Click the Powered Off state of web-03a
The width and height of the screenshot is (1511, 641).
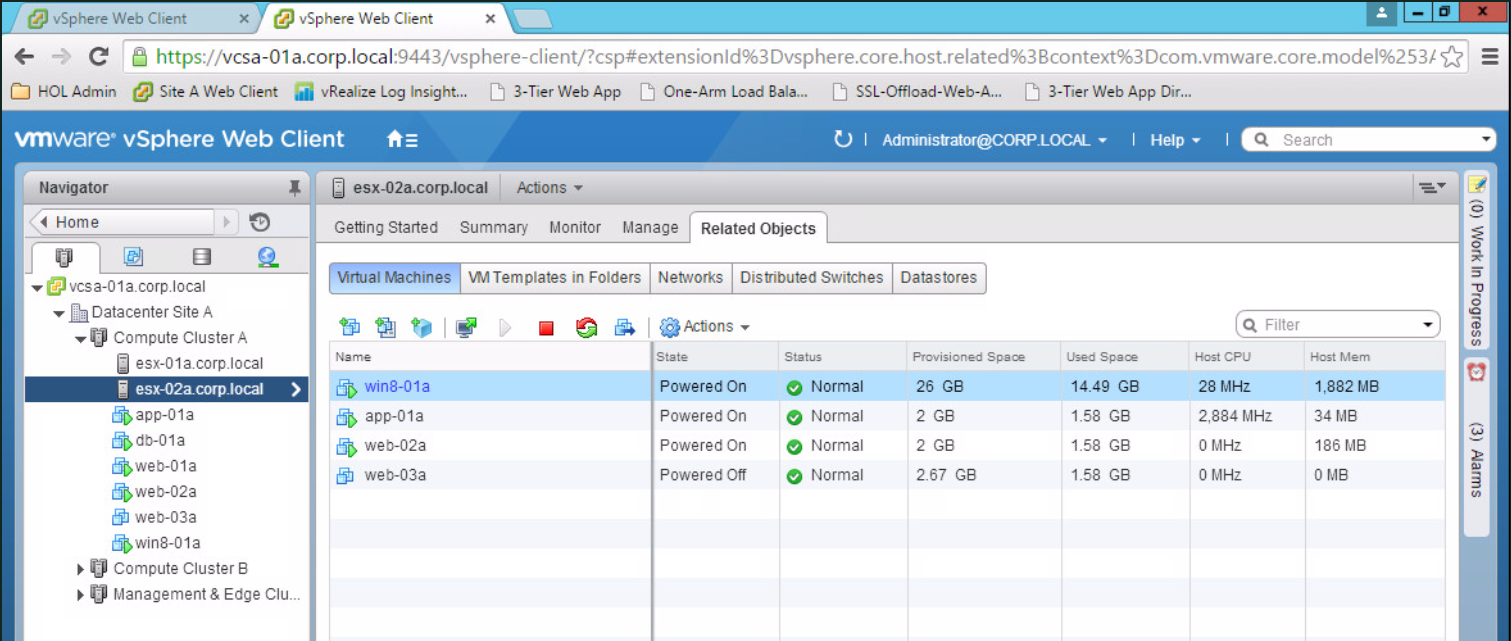[703, 475]
